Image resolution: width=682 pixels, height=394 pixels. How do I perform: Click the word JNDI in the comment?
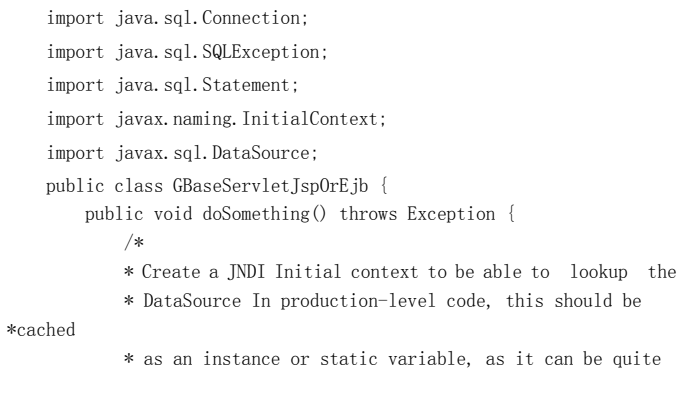(x=246, y=272)
